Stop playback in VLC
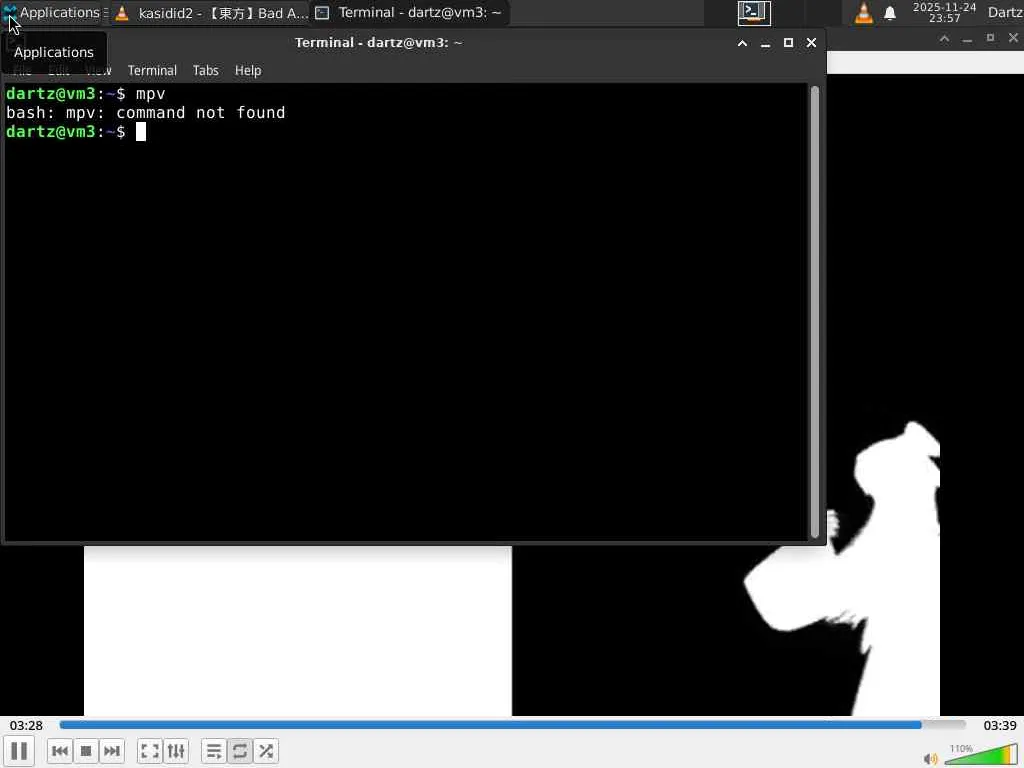This screenshot has height=768, width=1024. click(86, 751)
